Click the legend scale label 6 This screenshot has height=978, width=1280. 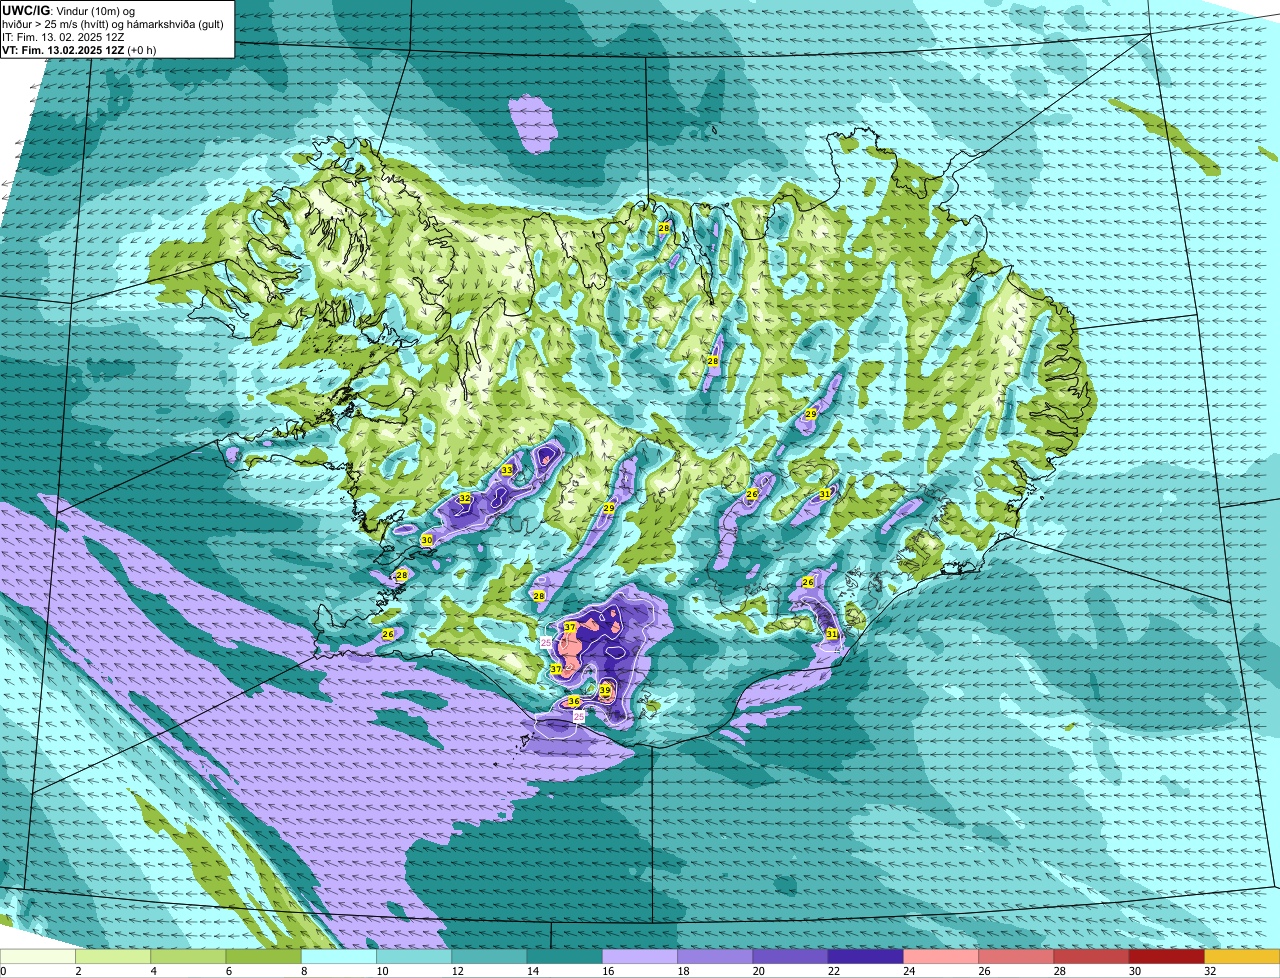click(x=227, y=971)
